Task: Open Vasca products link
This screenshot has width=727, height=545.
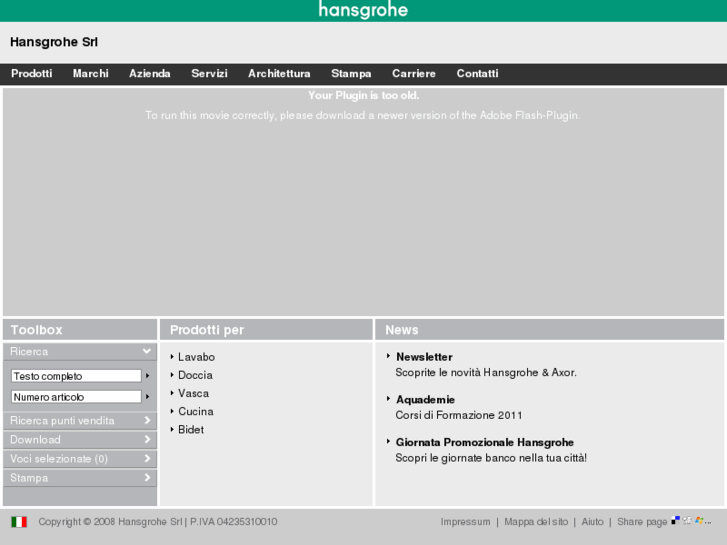Action: coord(193,393)
